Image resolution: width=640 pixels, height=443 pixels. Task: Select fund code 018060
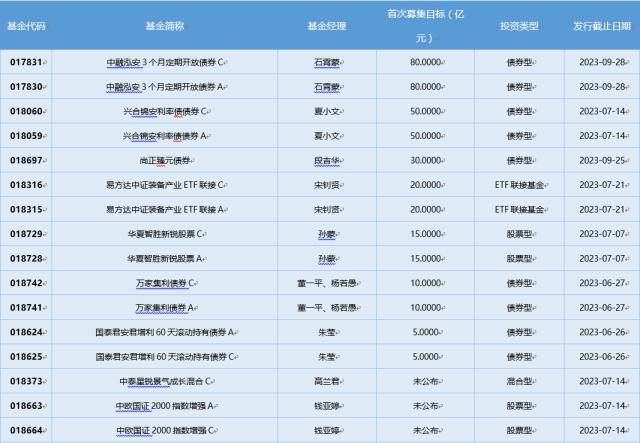(x=26, y=111)
